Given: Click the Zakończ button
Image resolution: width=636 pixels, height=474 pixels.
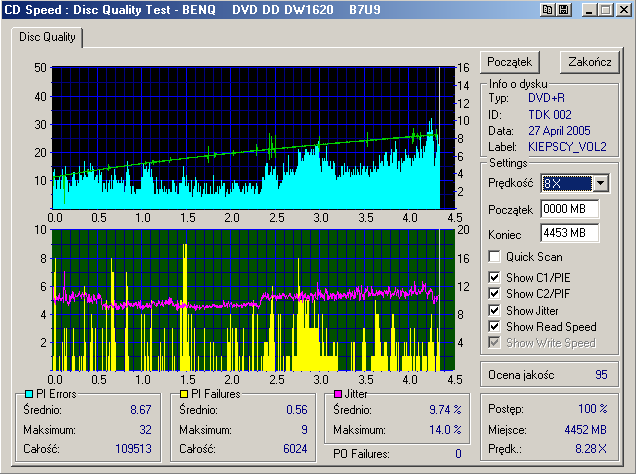Looking at the screenshot, I should pos(590,62).
